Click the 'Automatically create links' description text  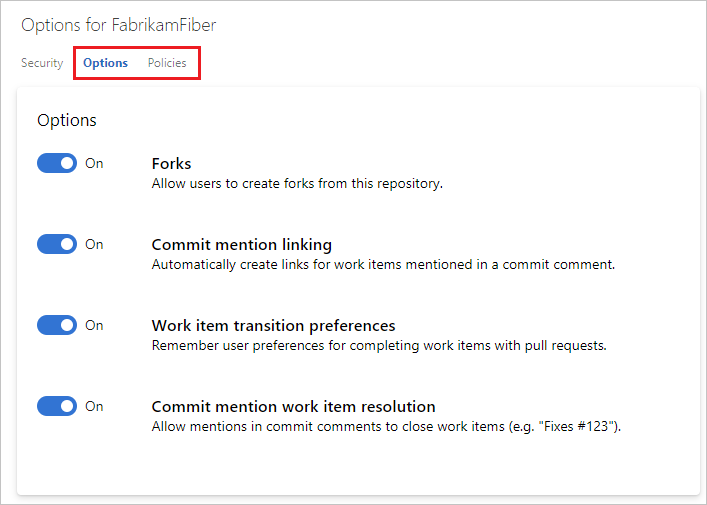tap(383, 265)
